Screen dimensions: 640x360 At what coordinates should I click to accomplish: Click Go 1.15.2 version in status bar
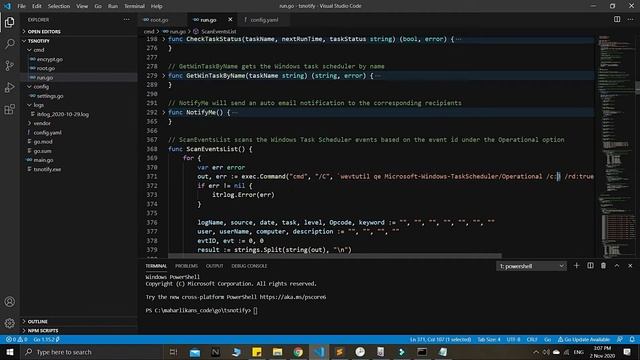[47, 339]
